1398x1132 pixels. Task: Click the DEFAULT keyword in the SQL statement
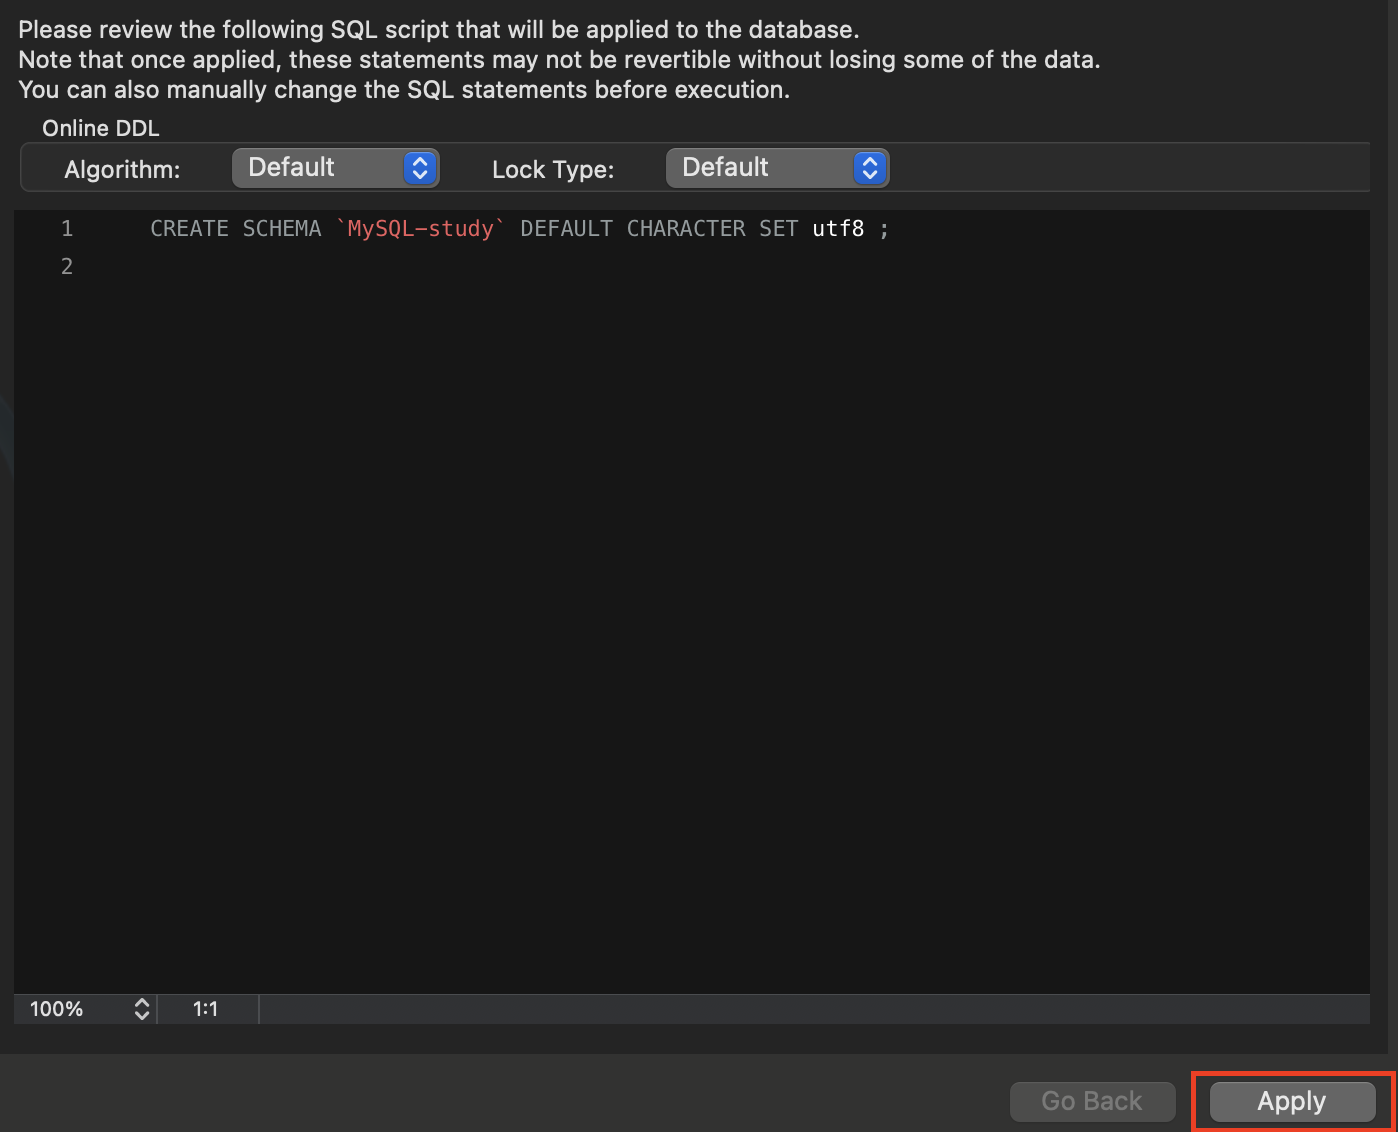[x=566, y=229]
